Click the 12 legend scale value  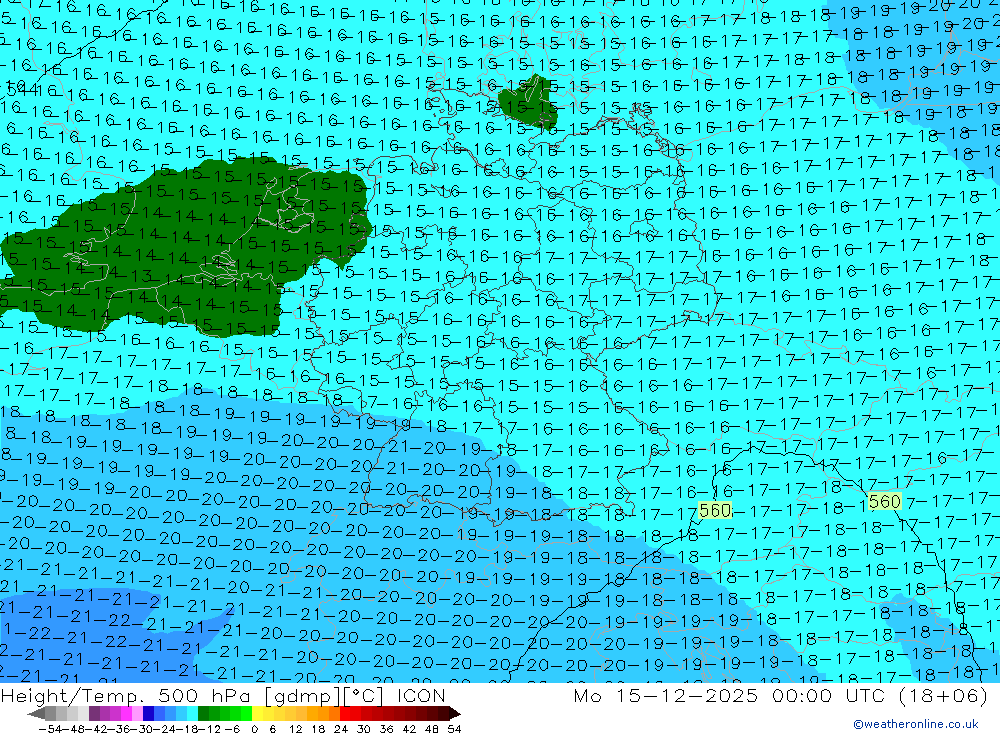tap(296, 729)
